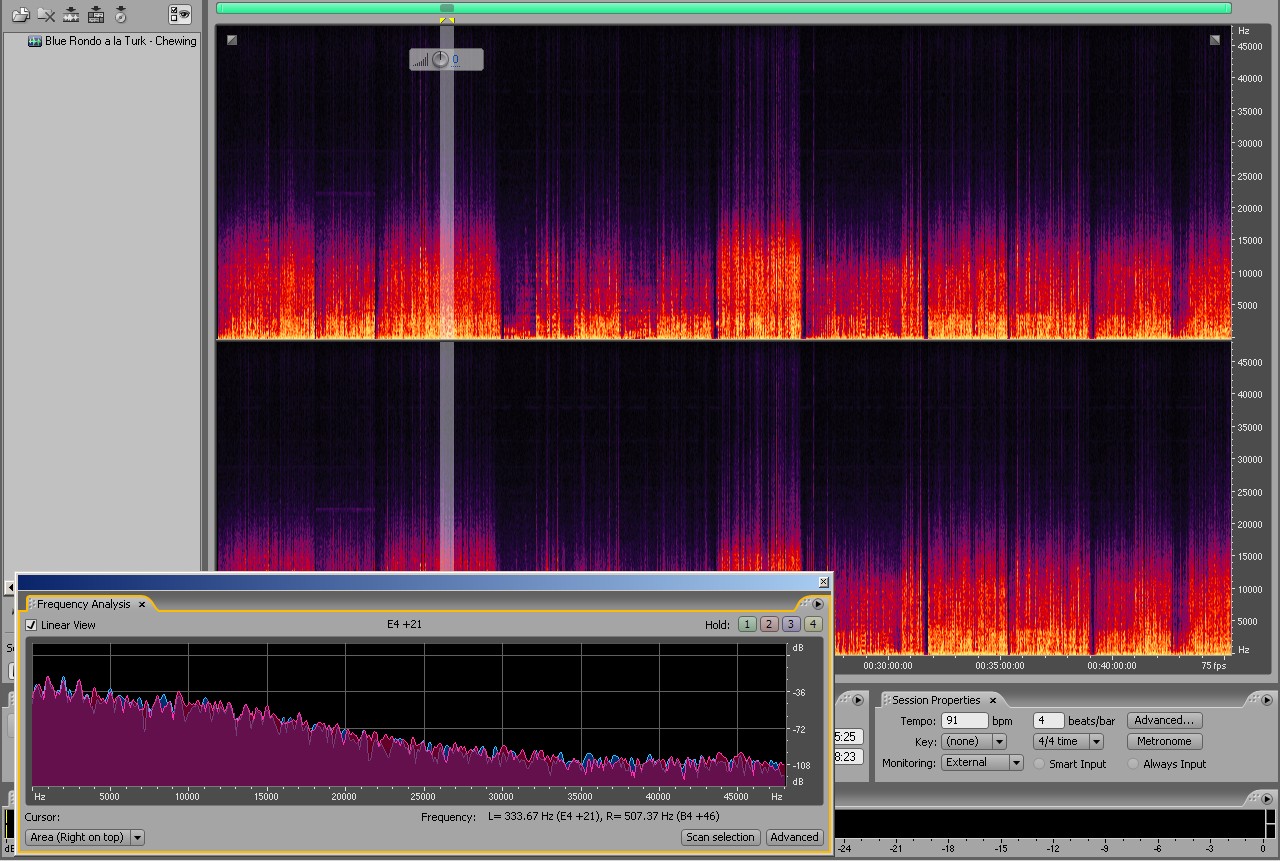Click the yellow selection marker above the spectrogram

point(447,20)
